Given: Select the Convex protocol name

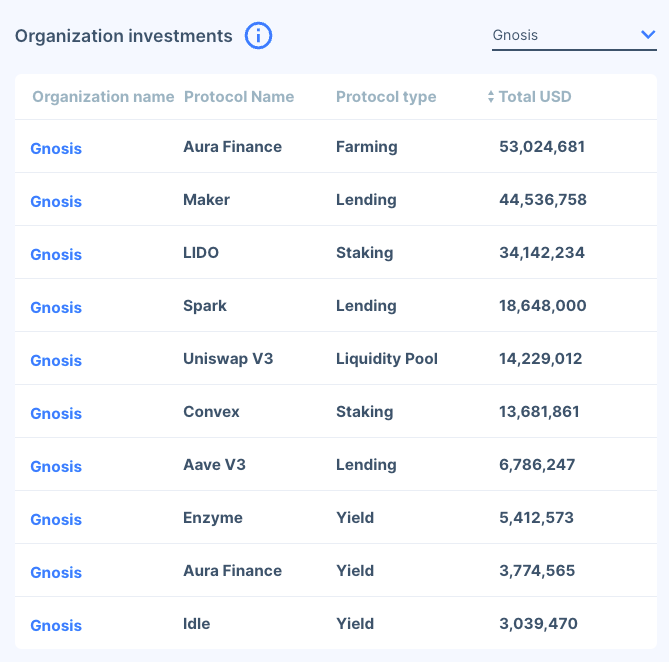Looking at the screenshot, I should click(x=211, y=412).
